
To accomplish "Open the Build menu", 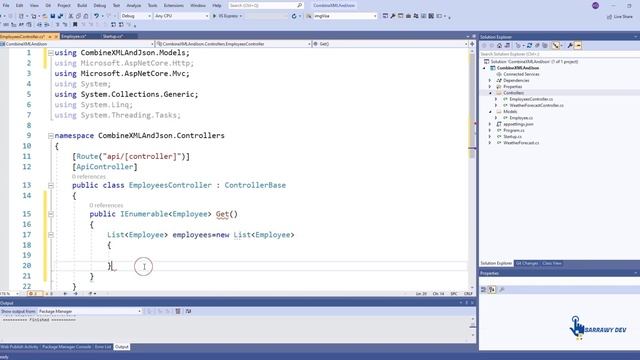I will click(82, 5).
